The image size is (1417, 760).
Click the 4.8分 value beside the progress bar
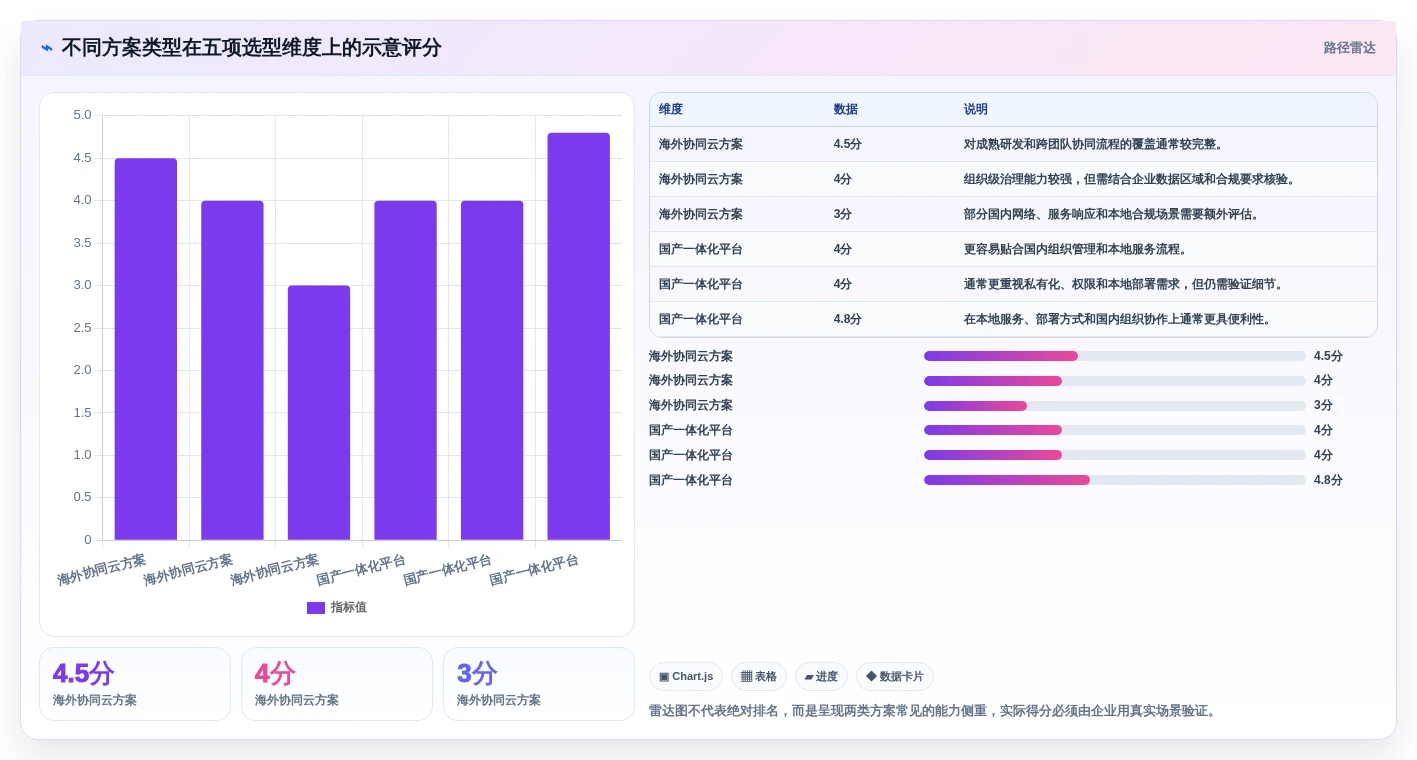click(1328, 480)
